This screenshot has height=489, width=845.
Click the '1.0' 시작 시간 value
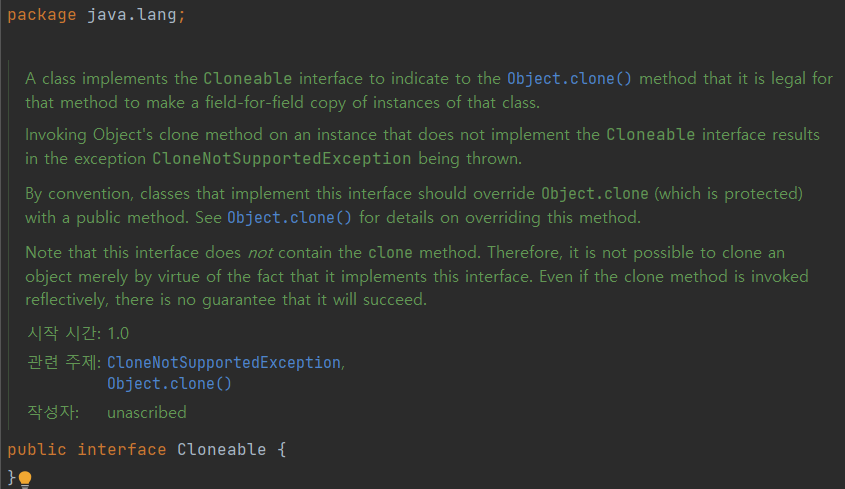click(118, 333)
